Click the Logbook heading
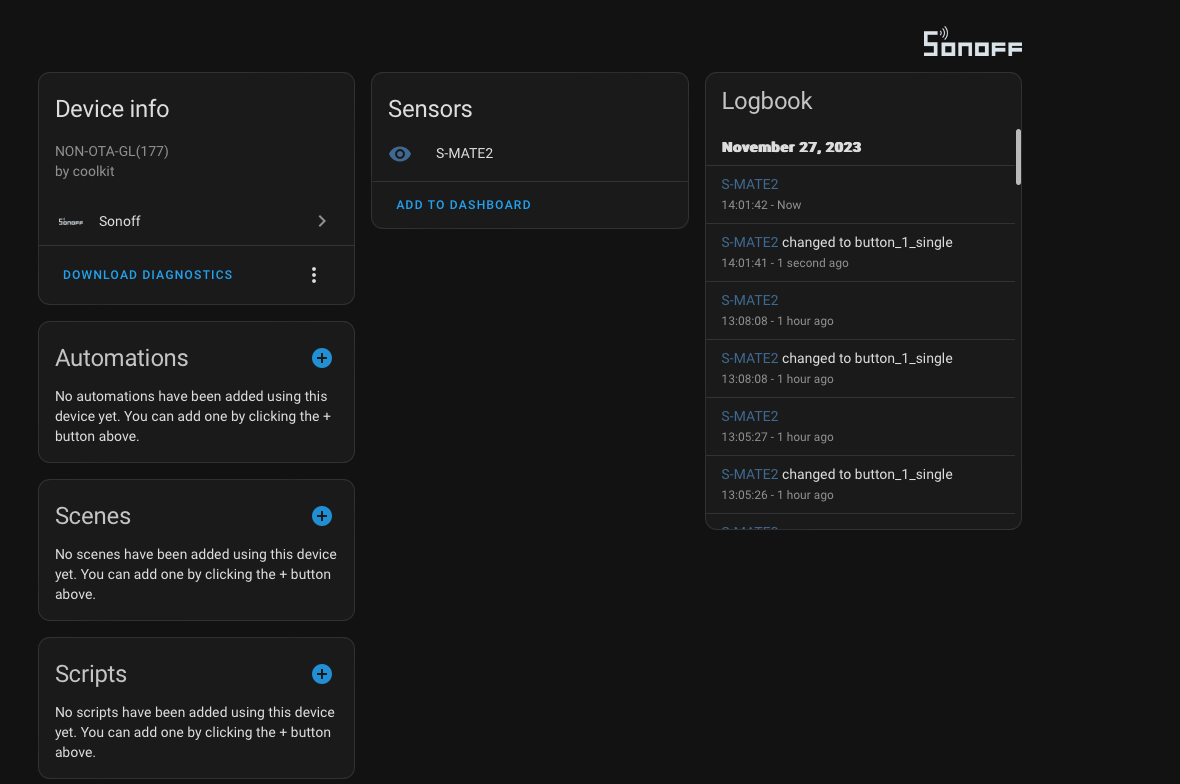Image resolution: width=1180 pixels, height=784 pixels. 767,101
